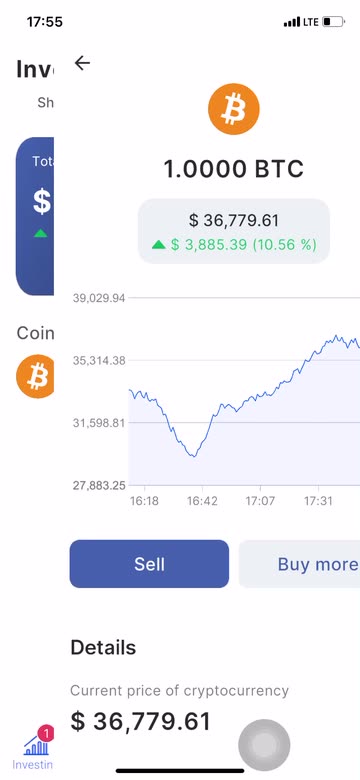Click the large Bitcoin logo
Screen dimensions: 360x780
pyautogui.click(x=234, y=109)
